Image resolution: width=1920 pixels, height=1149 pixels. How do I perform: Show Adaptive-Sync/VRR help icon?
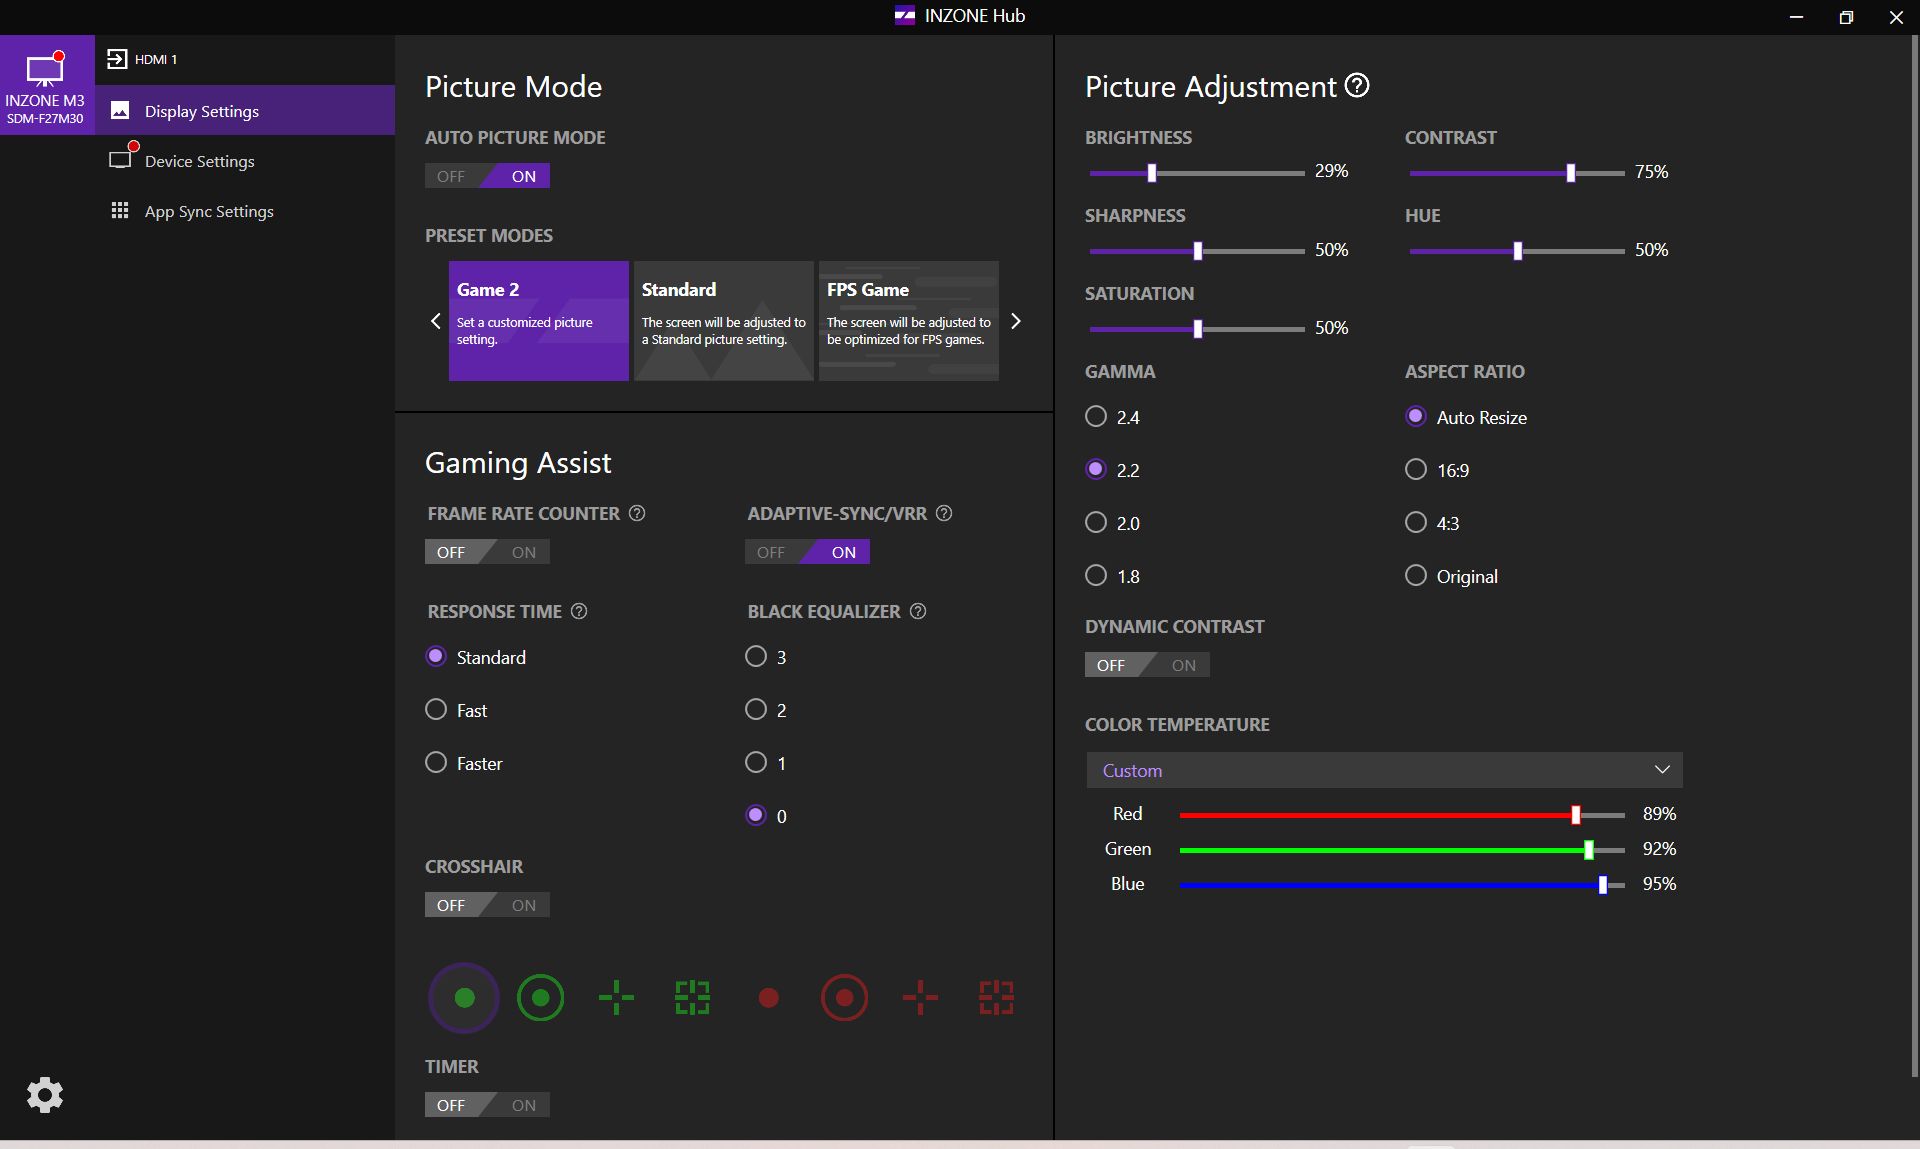pos(944,513)
